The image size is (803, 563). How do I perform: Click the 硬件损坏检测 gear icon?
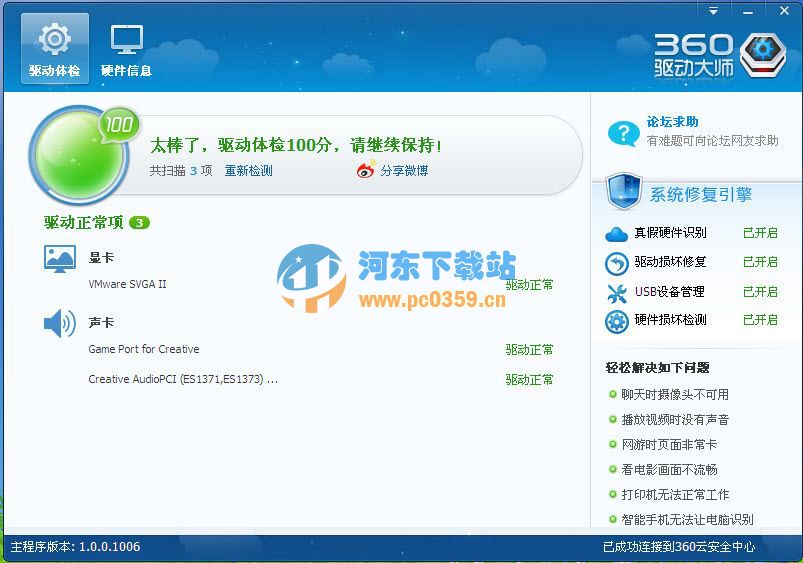pos(617,322)
